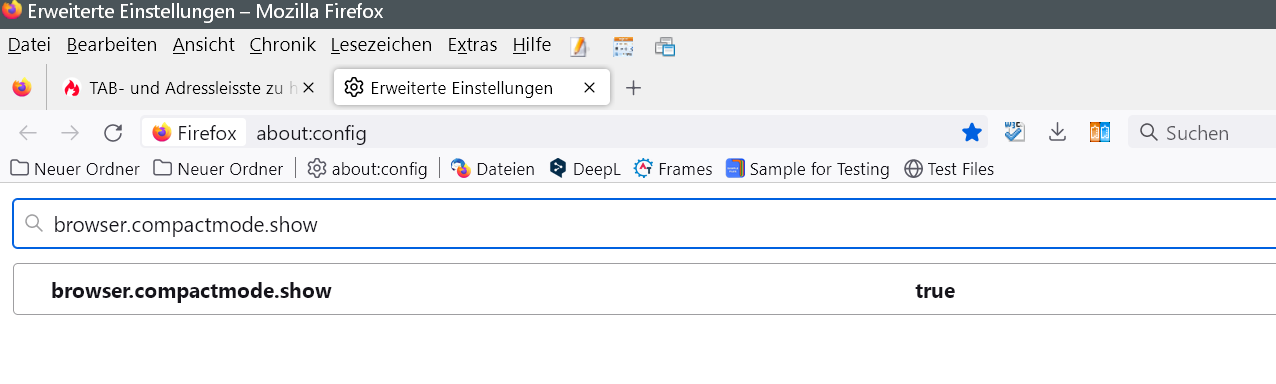The image size is (1276, 384).
Task: Expand the first Neuer Ordner bookmark folder
Action: (x=75, y=169)
